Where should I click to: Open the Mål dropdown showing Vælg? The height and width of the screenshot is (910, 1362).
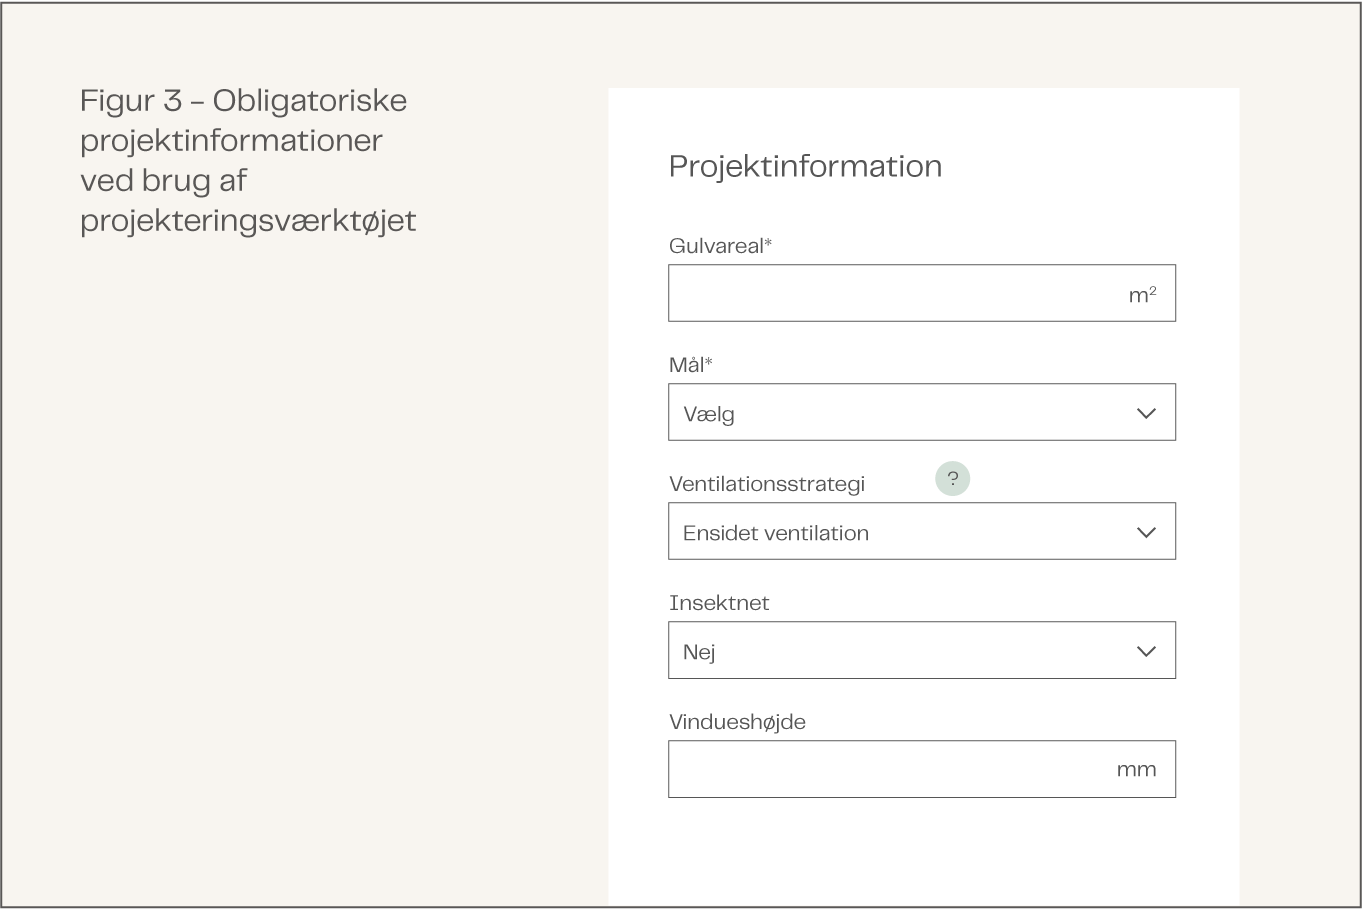(900, 413)
